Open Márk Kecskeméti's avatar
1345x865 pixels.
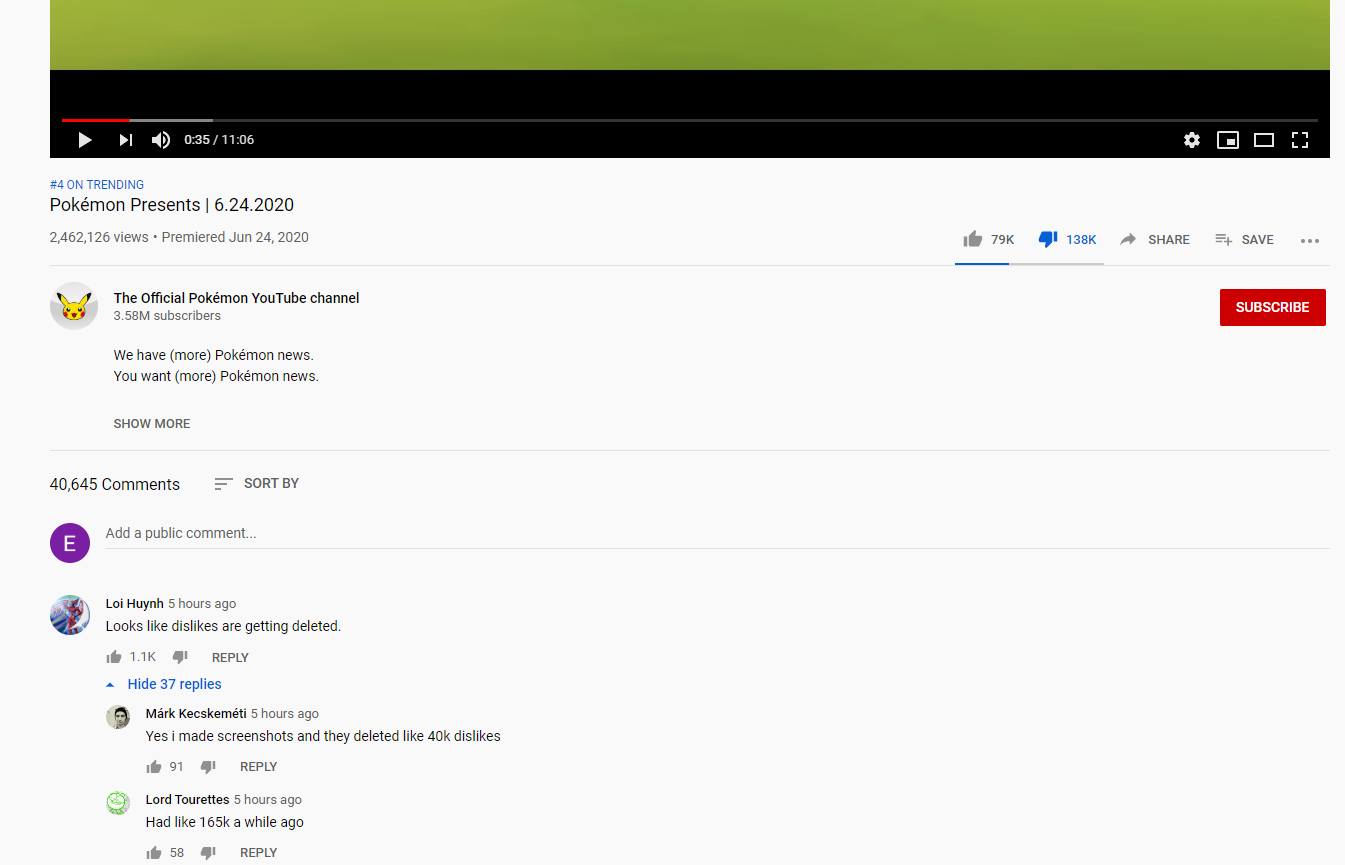(118, 717)
